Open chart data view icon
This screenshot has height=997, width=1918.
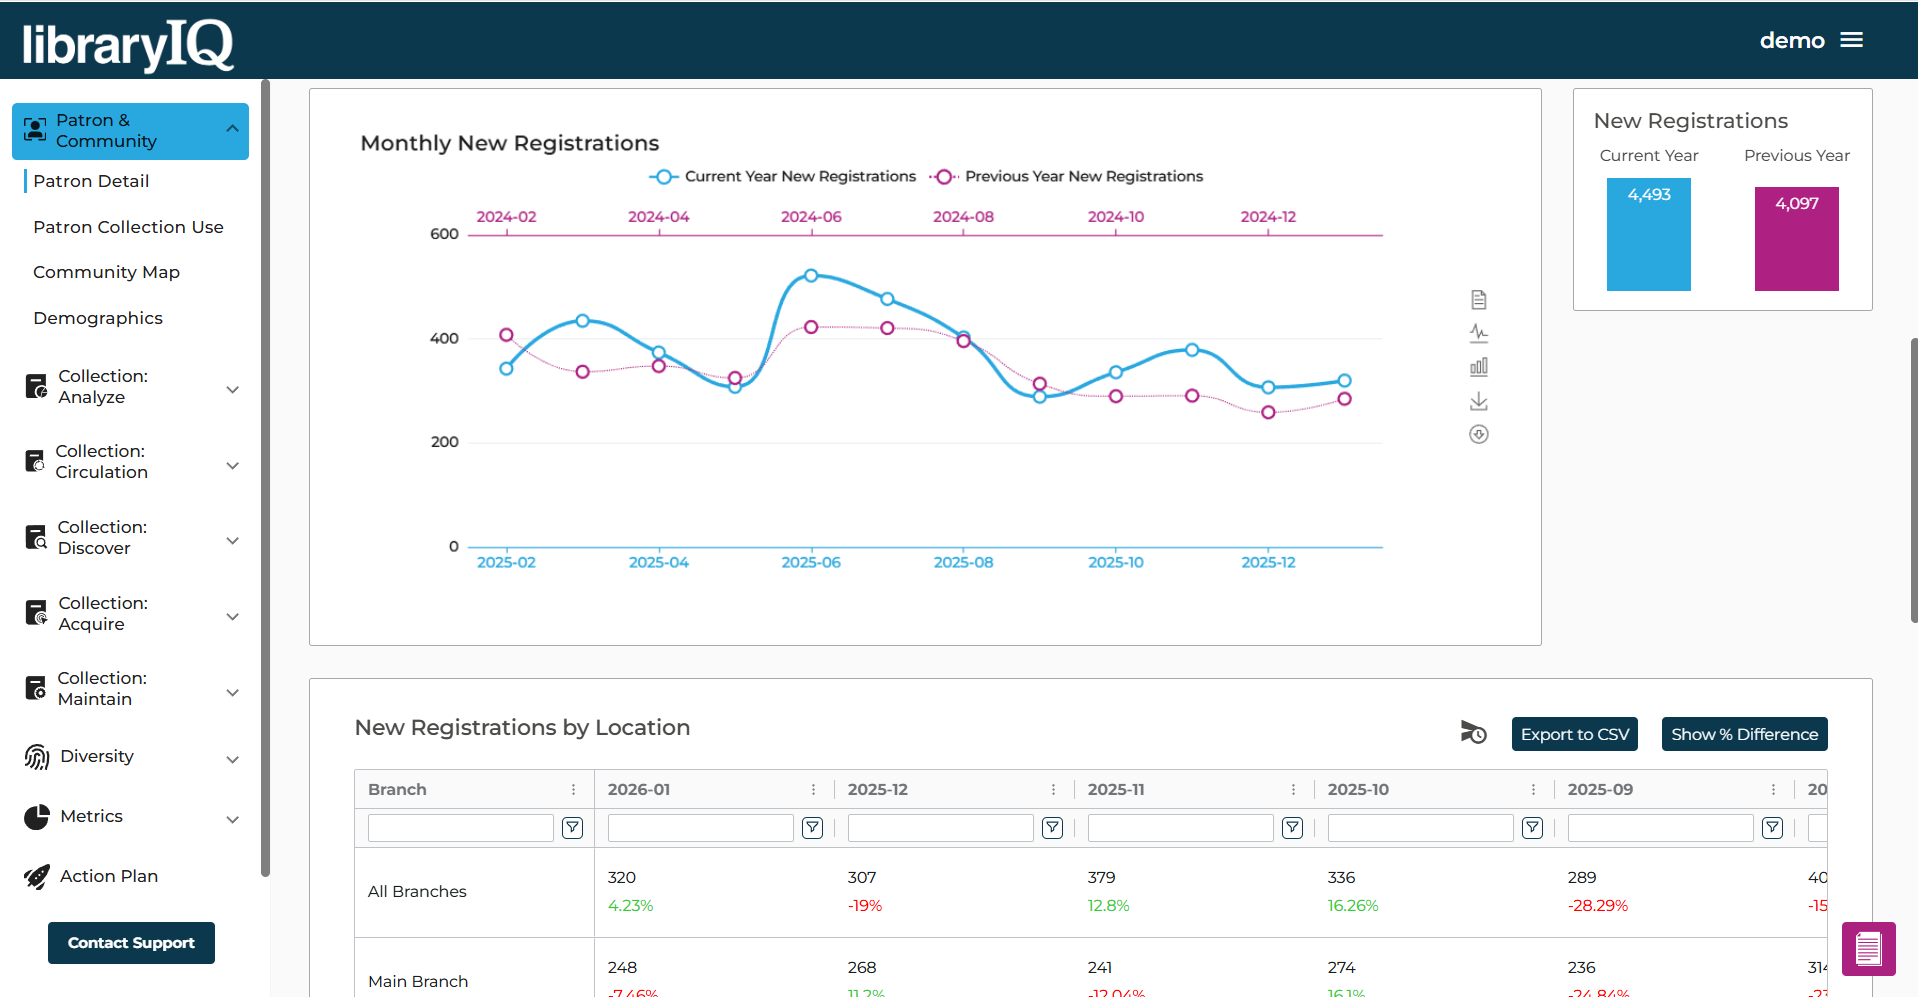click(x=1479, y=299)
